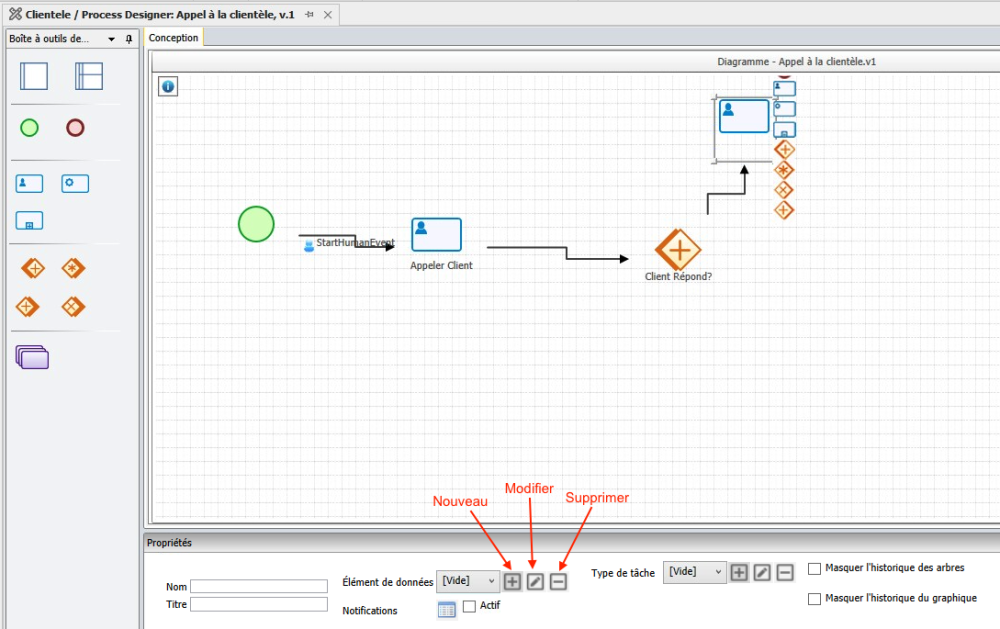
Task: Choose the Human task tool in toolbox
Action: (29, 184)
